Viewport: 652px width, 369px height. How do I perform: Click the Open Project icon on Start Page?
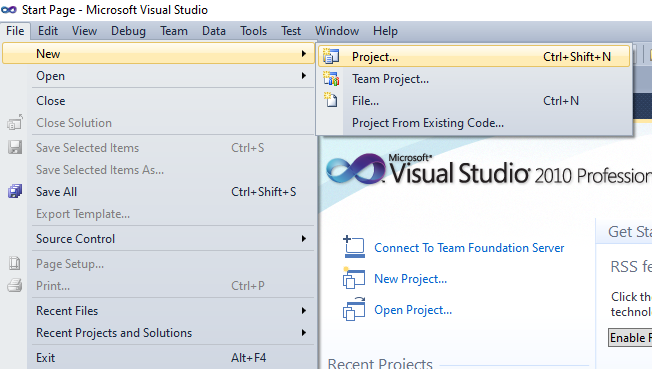point(354,309)
